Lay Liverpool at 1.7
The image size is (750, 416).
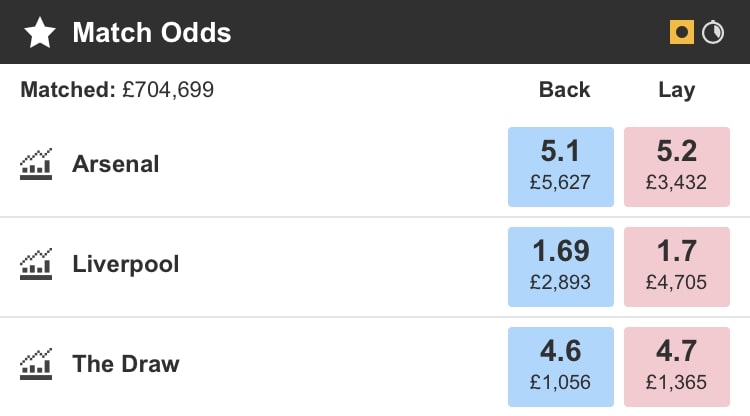[x=677, y=265]
